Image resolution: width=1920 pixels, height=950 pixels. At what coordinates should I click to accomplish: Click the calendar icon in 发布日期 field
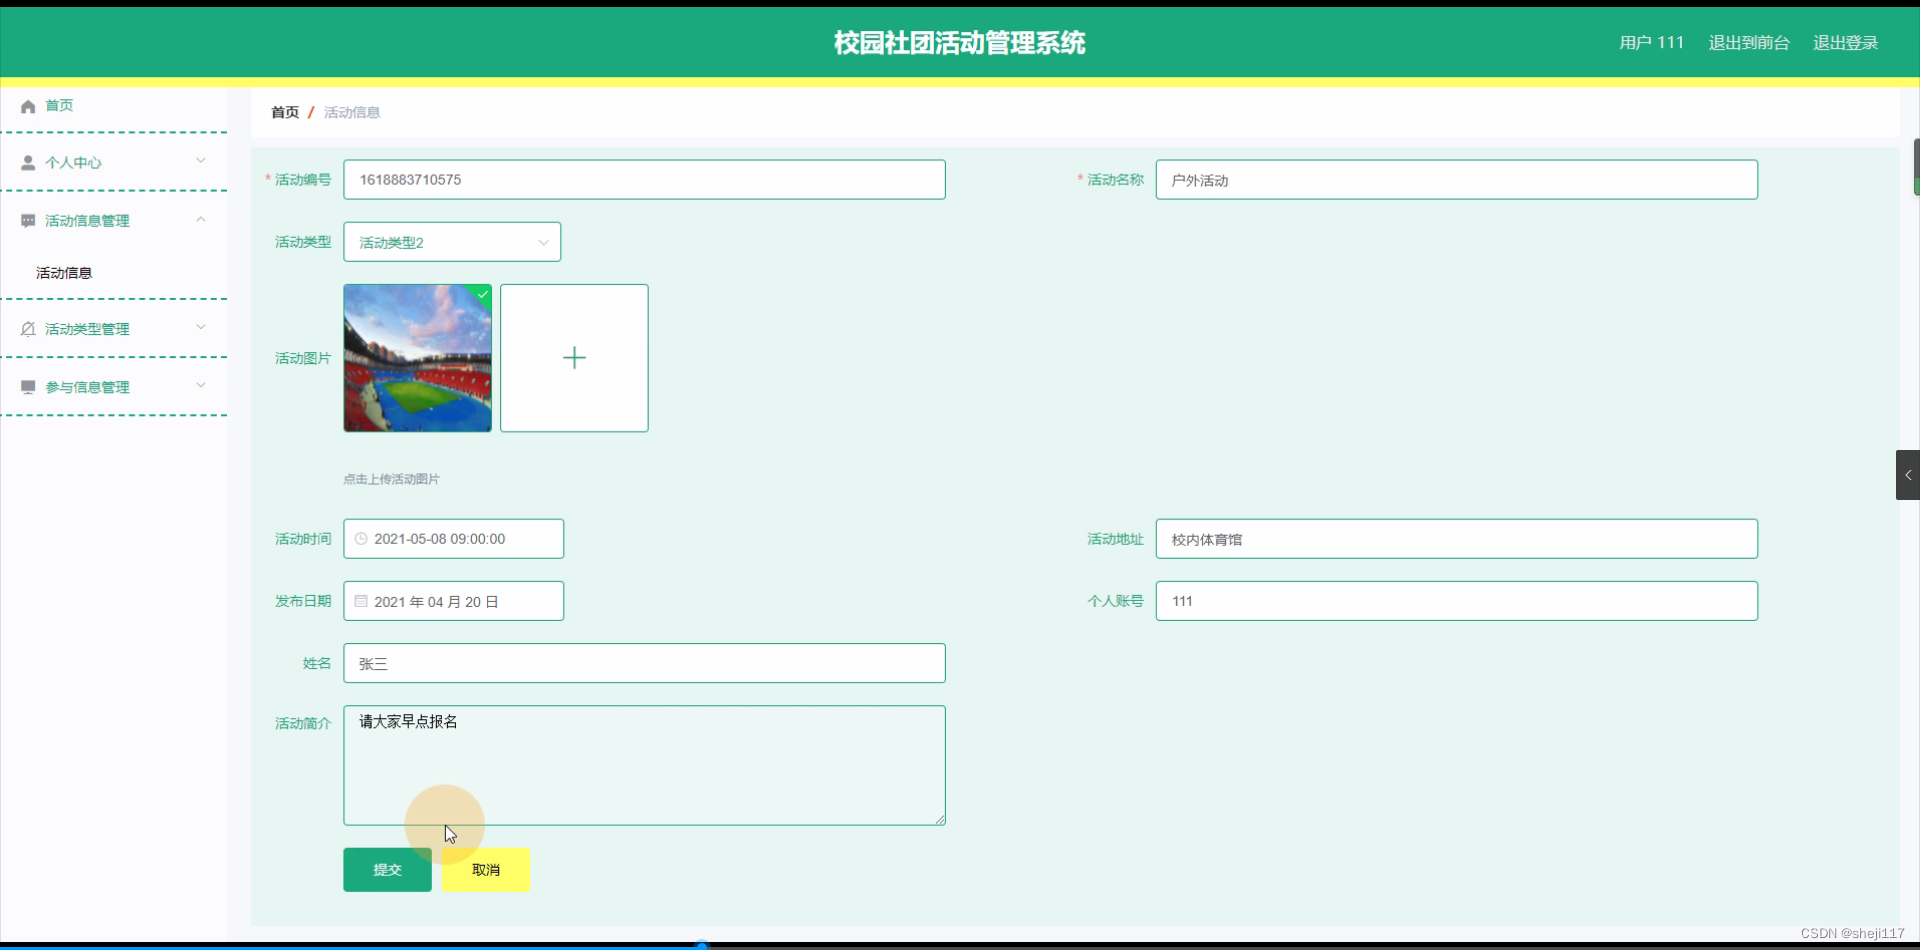pyautogui.click(x=360, y=600)
